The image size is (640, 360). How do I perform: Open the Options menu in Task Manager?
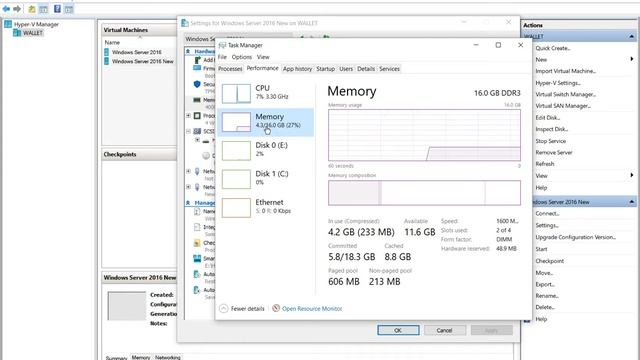(242, 57)
